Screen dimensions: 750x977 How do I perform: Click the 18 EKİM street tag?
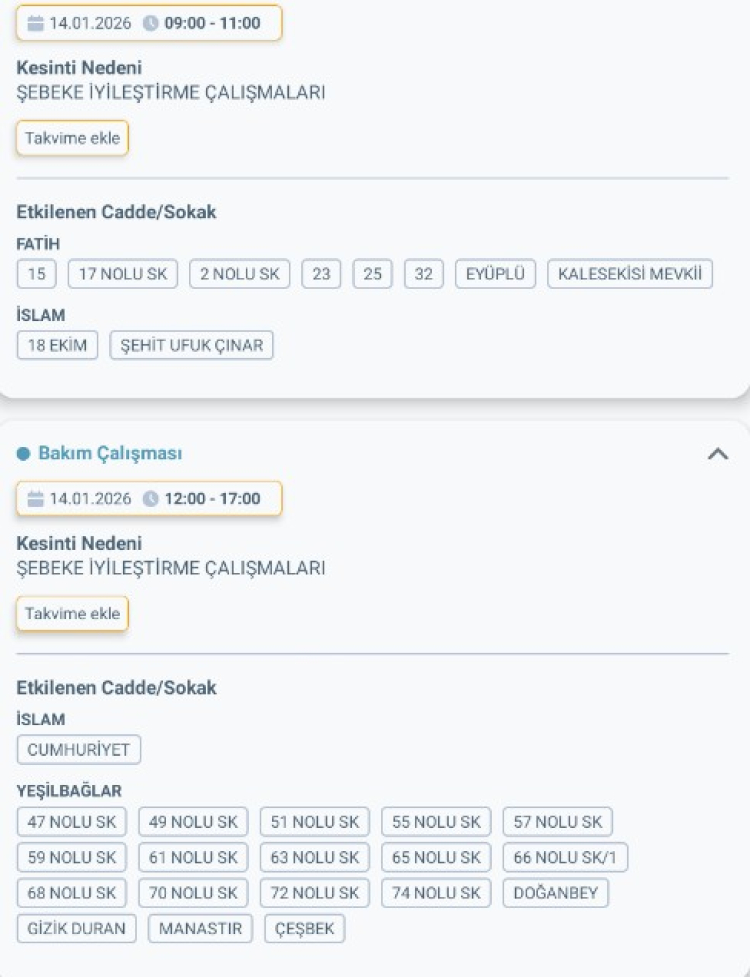pos(58,346)
